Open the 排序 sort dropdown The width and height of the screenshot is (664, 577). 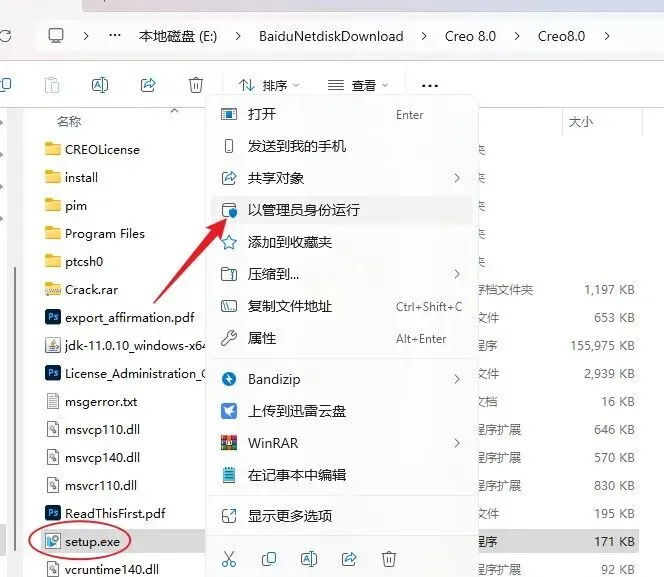tap(268, 86)
